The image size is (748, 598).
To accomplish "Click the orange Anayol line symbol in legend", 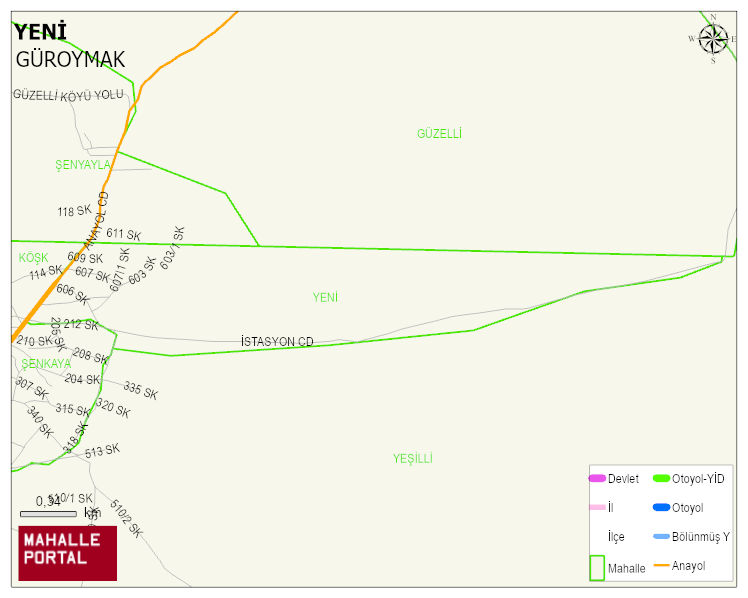I will (661, 566).
